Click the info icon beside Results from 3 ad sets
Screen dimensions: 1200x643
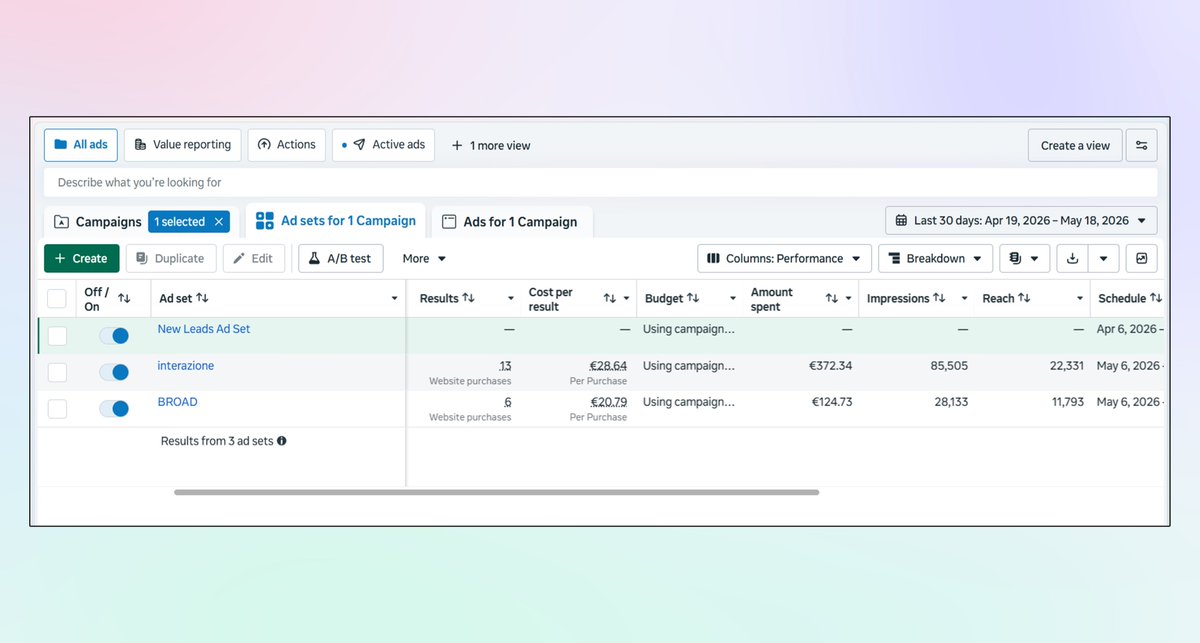pyautogui.click(x=282, y=440)
